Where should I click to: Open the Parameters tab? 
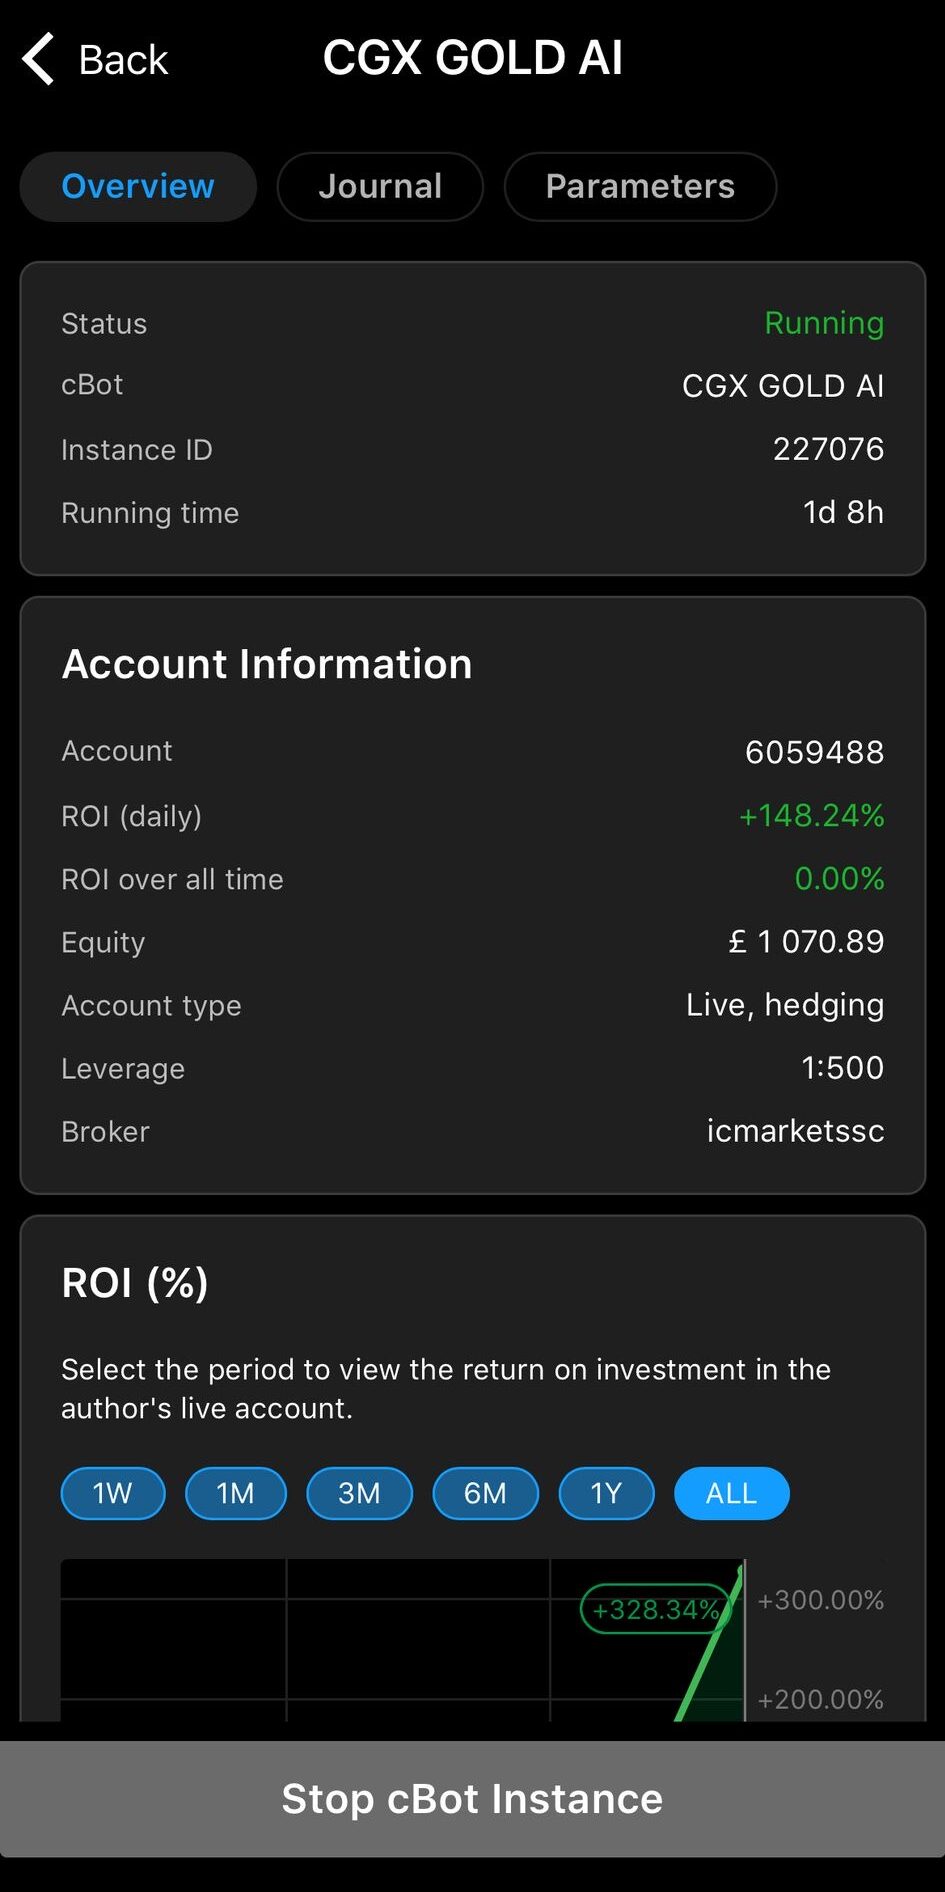tap(640, 187)
